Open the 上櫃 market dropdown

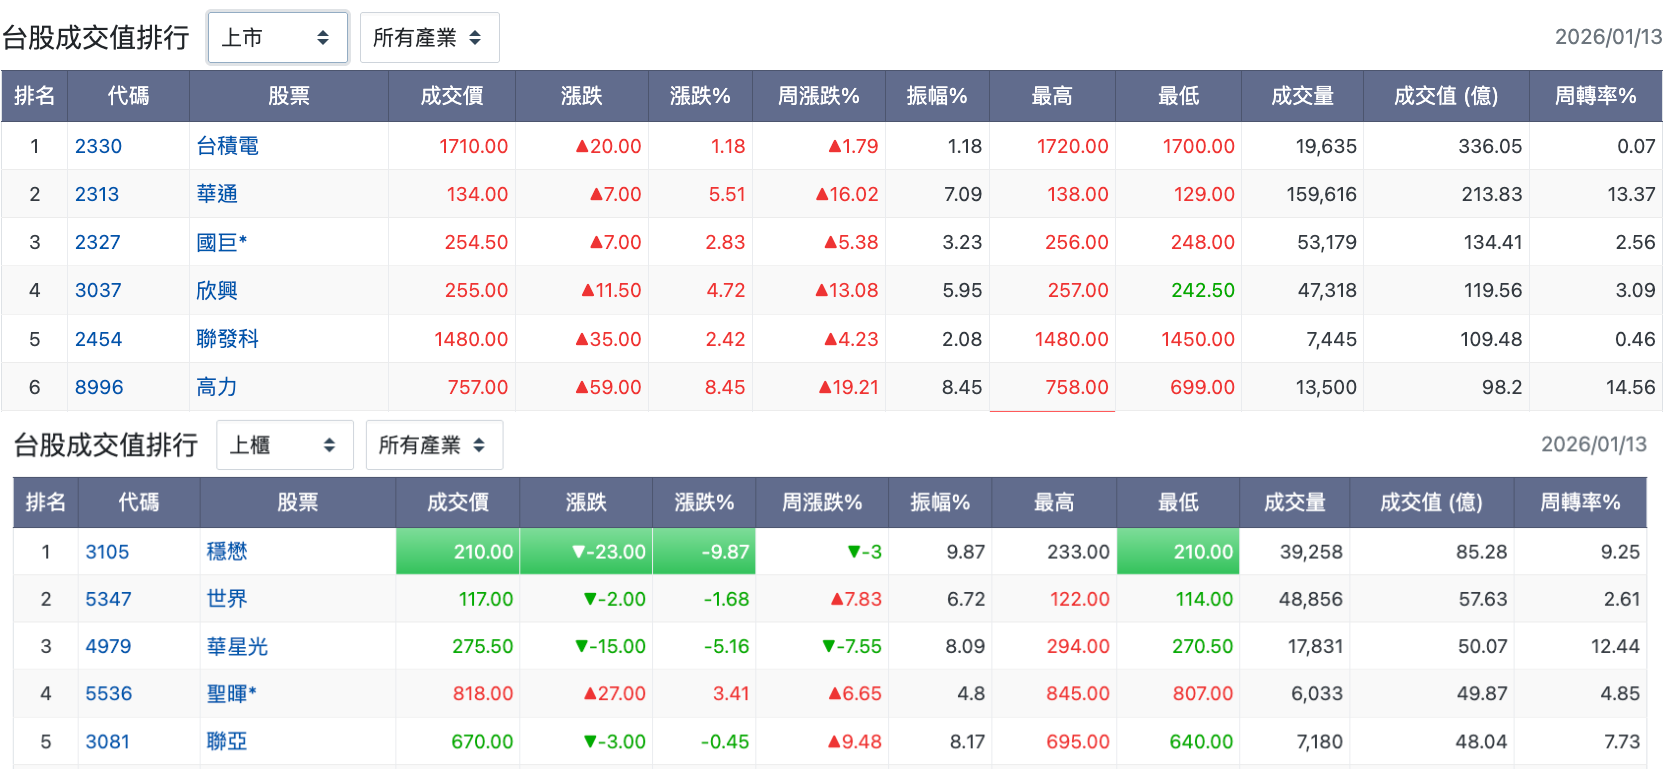point(285,445)
